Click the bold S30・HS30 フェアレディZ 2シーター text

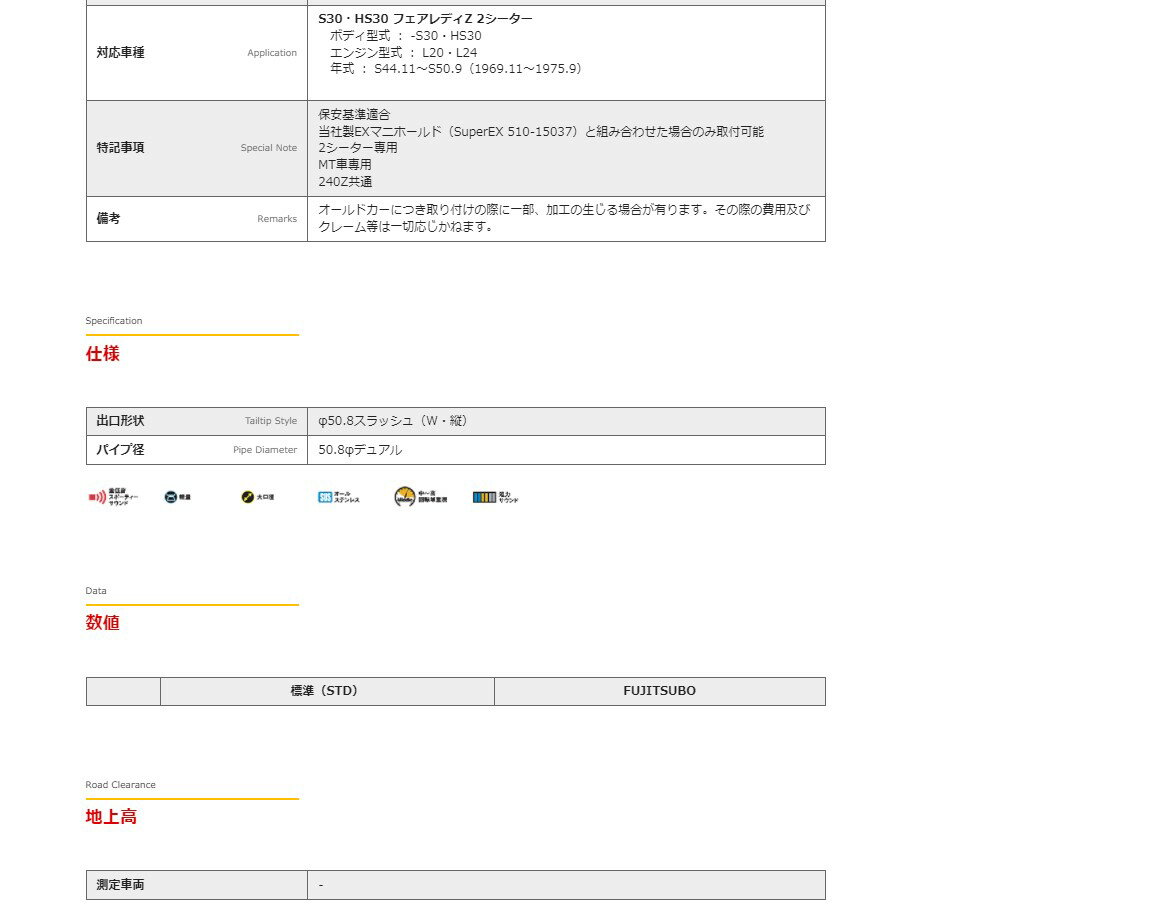(x=425, y=19)
